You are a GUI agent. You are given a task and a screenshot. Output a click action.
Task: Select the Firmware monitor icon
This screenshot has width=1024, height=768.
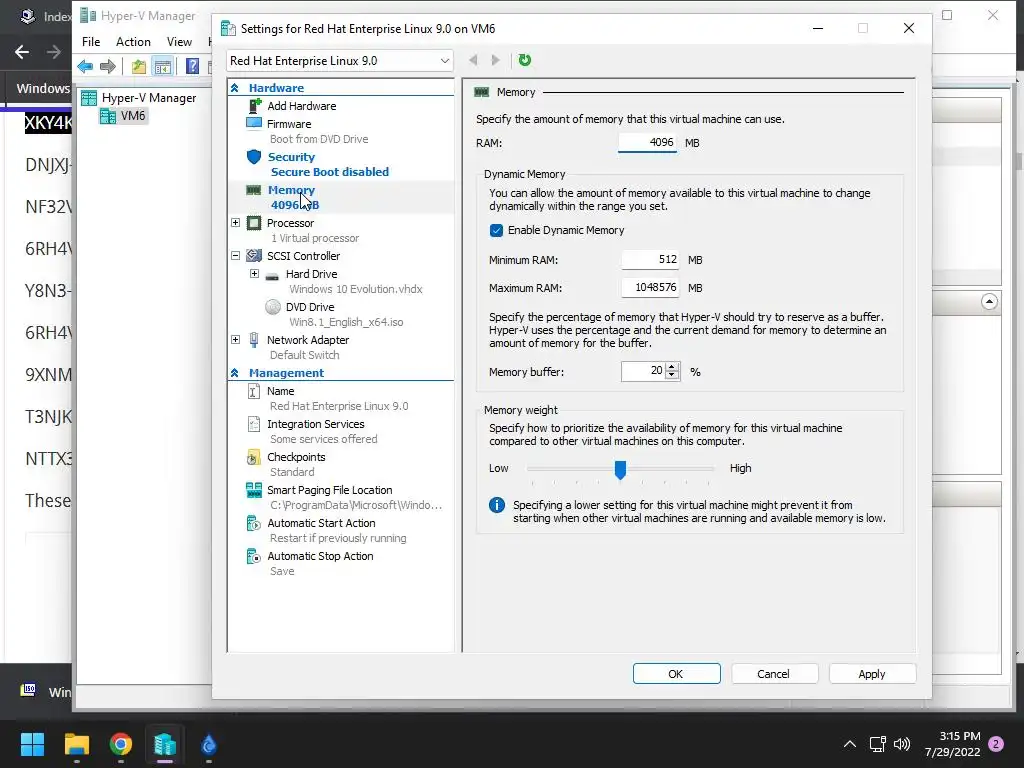(x=254, y=123)
